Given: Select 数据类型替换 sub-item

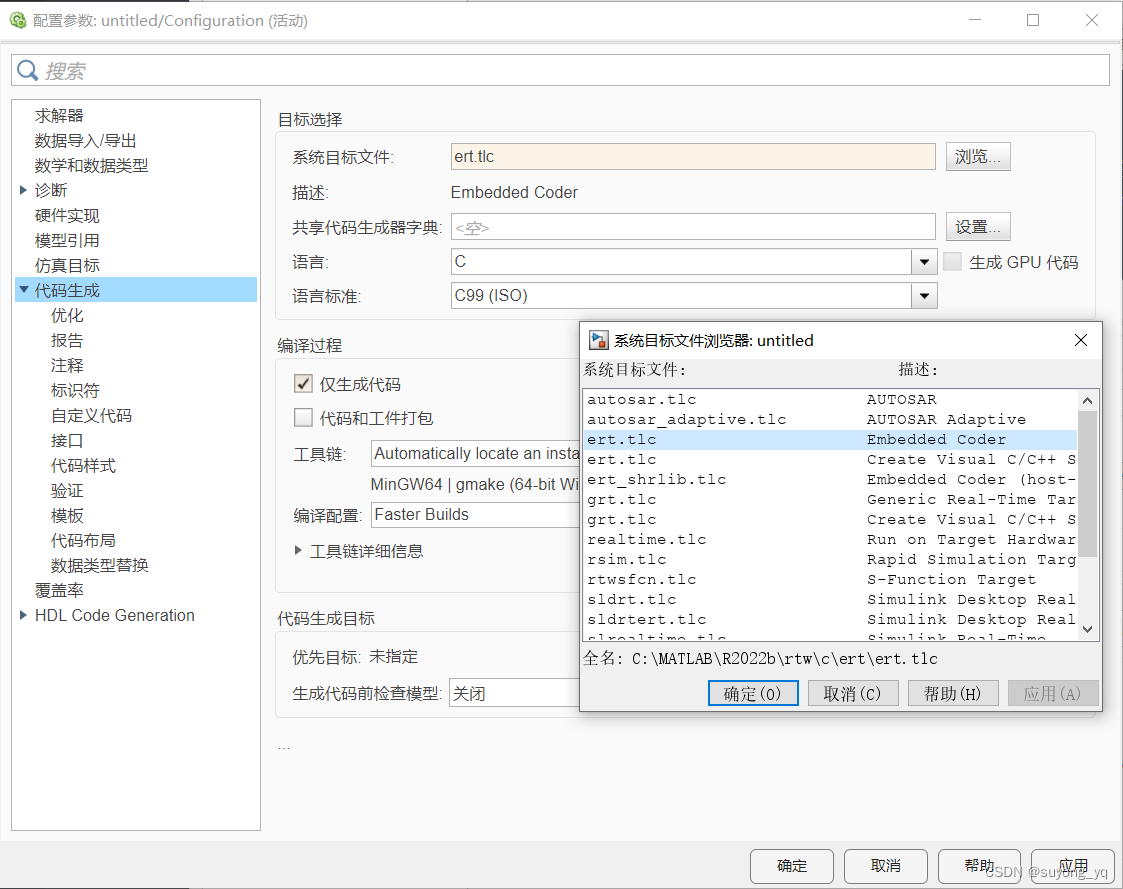Looking at the screenshot, I should 100,565.
